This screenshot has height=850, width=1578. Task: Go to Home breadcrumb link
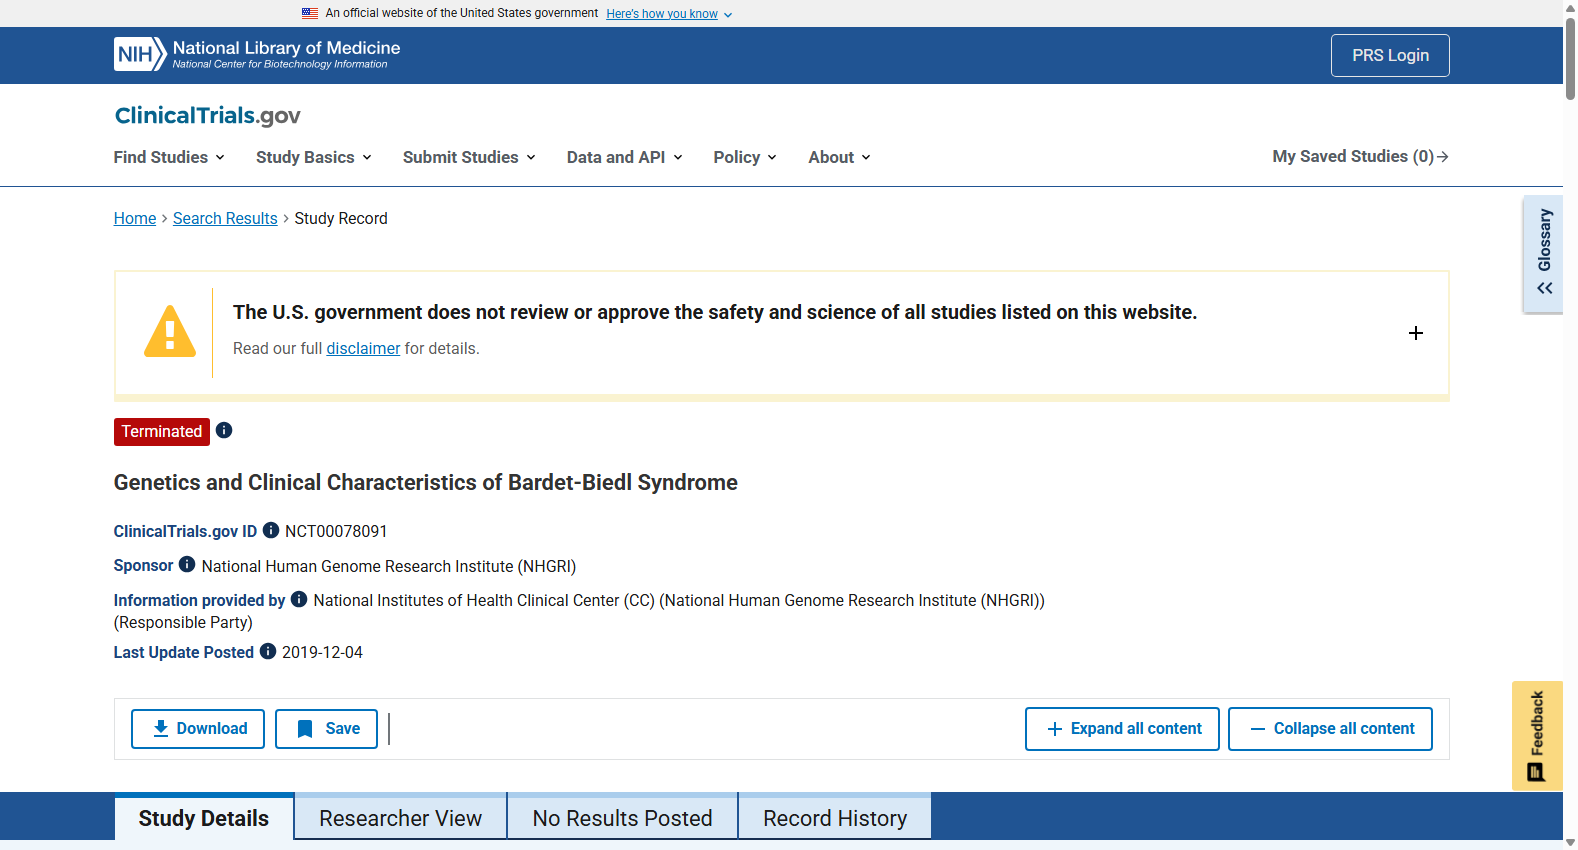point(135,218)
